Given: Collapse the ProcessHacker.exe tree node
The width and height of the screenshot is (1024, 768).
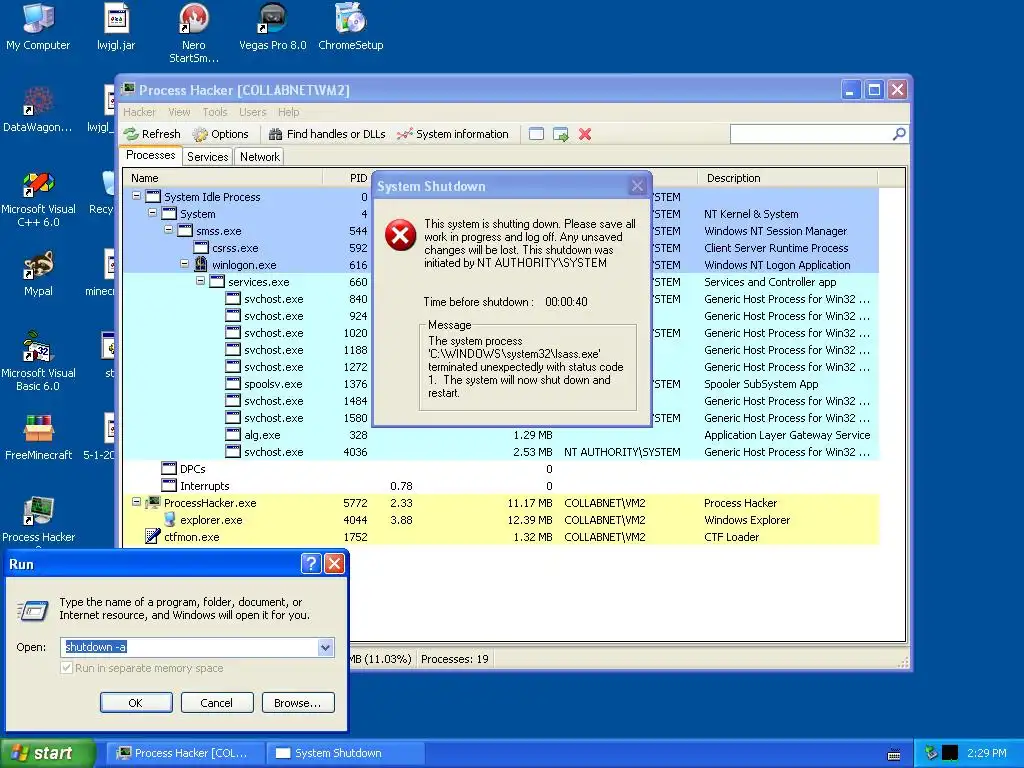Looking at the screenshot, I should (x=136, y=502).
